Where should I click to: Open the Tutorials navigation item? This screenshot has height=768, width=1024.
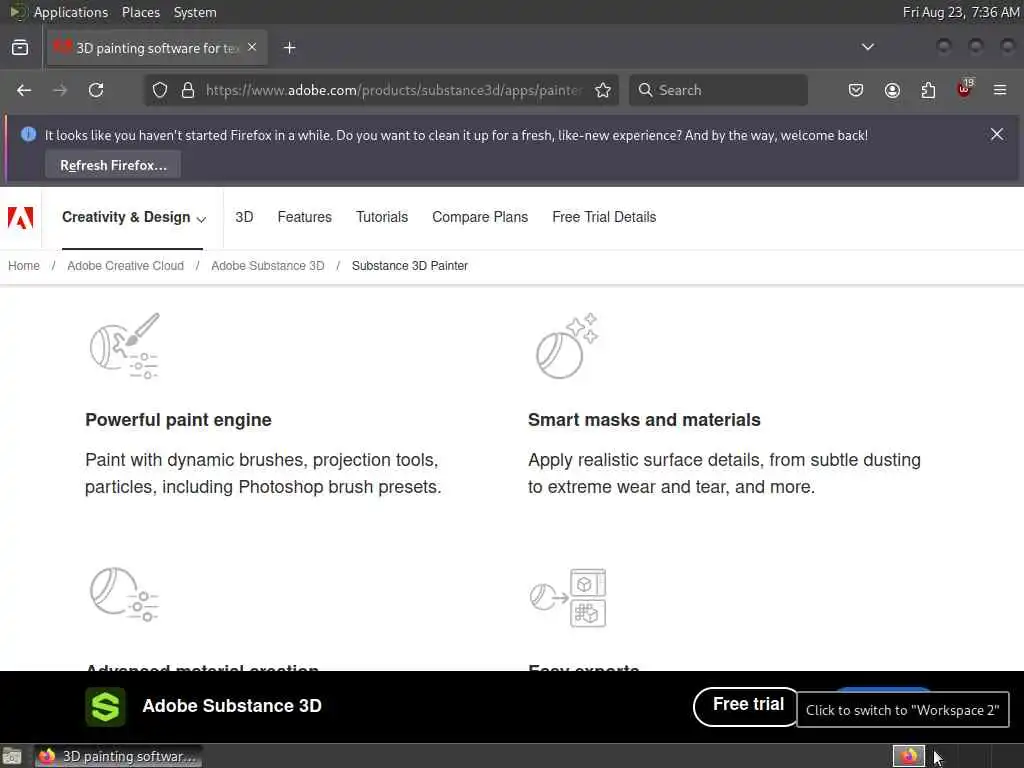click(382, 217)
